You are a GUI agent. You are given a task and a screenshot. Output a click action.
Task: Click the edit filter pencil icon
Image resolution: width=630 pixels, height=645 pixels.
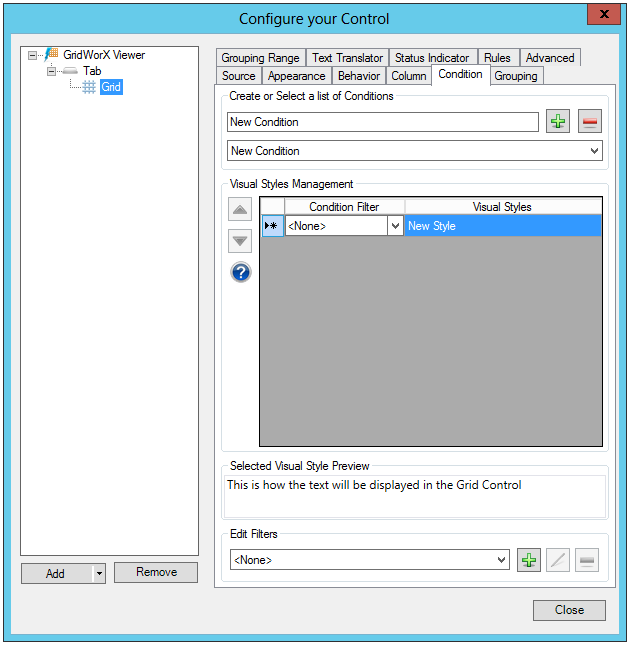[558, 560]
